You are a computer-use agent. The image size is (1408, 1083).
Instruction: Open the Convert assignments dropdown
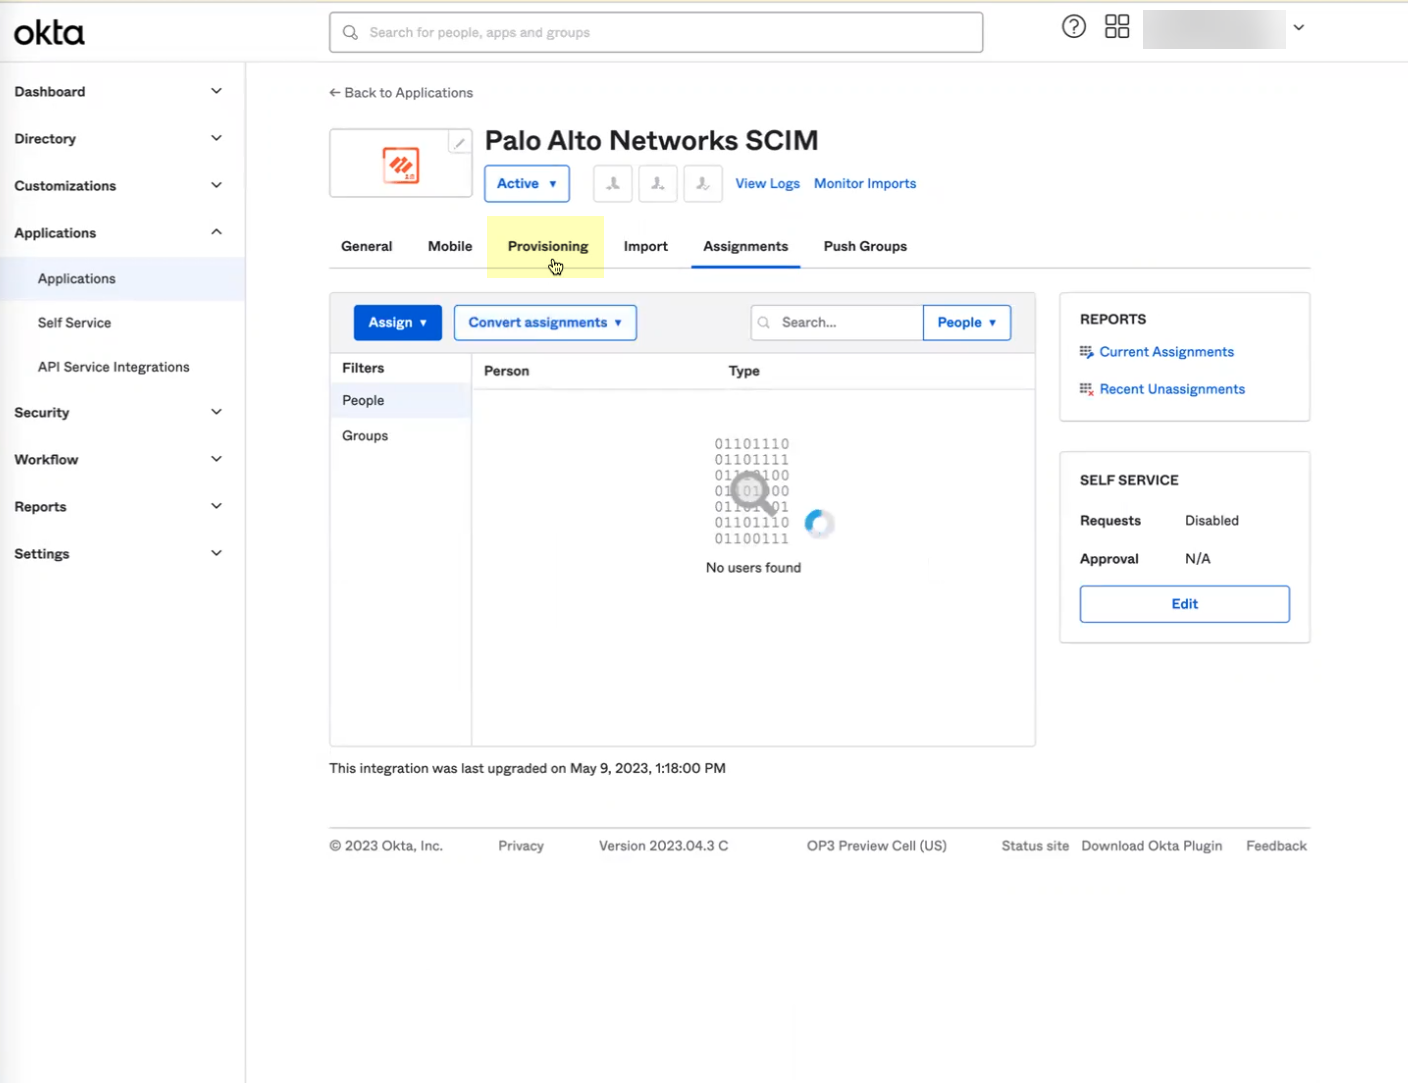(x=544, y=322)
